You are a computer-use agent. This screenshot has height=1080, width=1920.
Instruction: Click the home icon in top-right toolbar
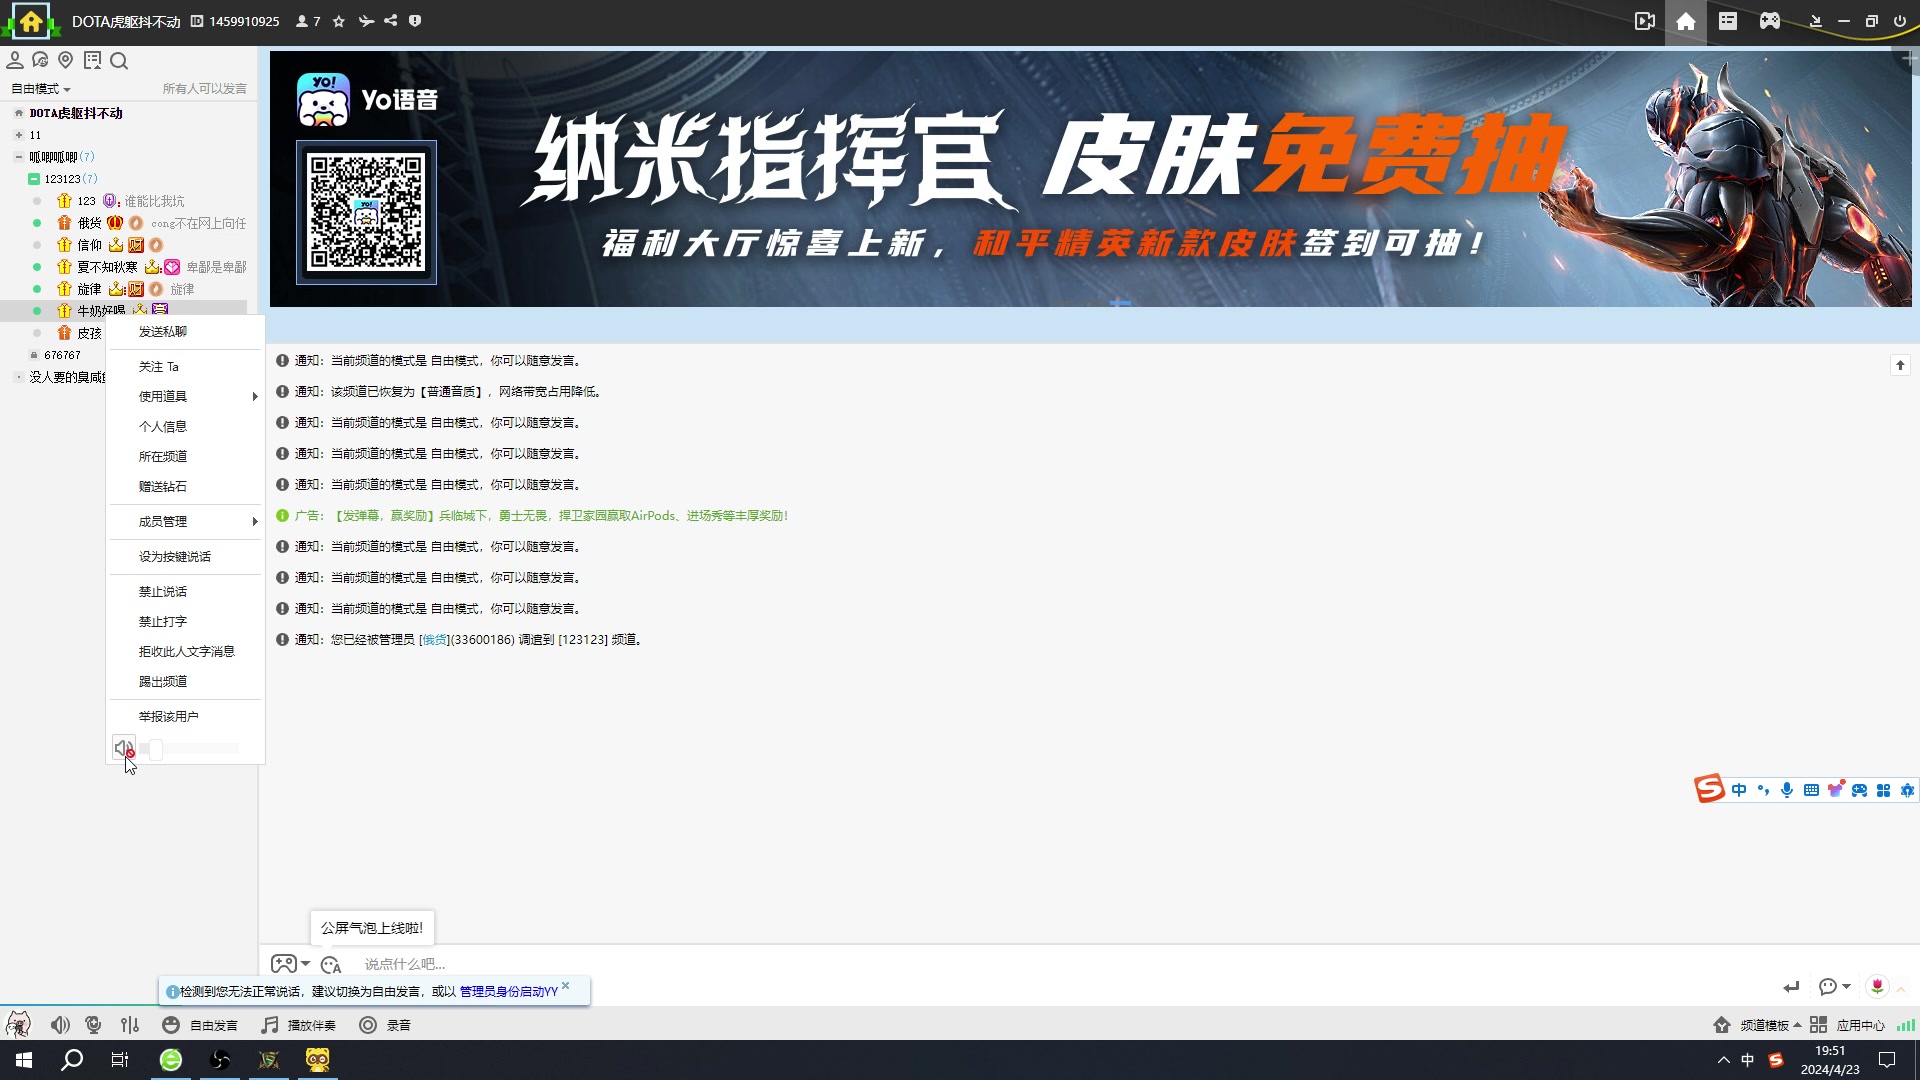(1686, 21)
